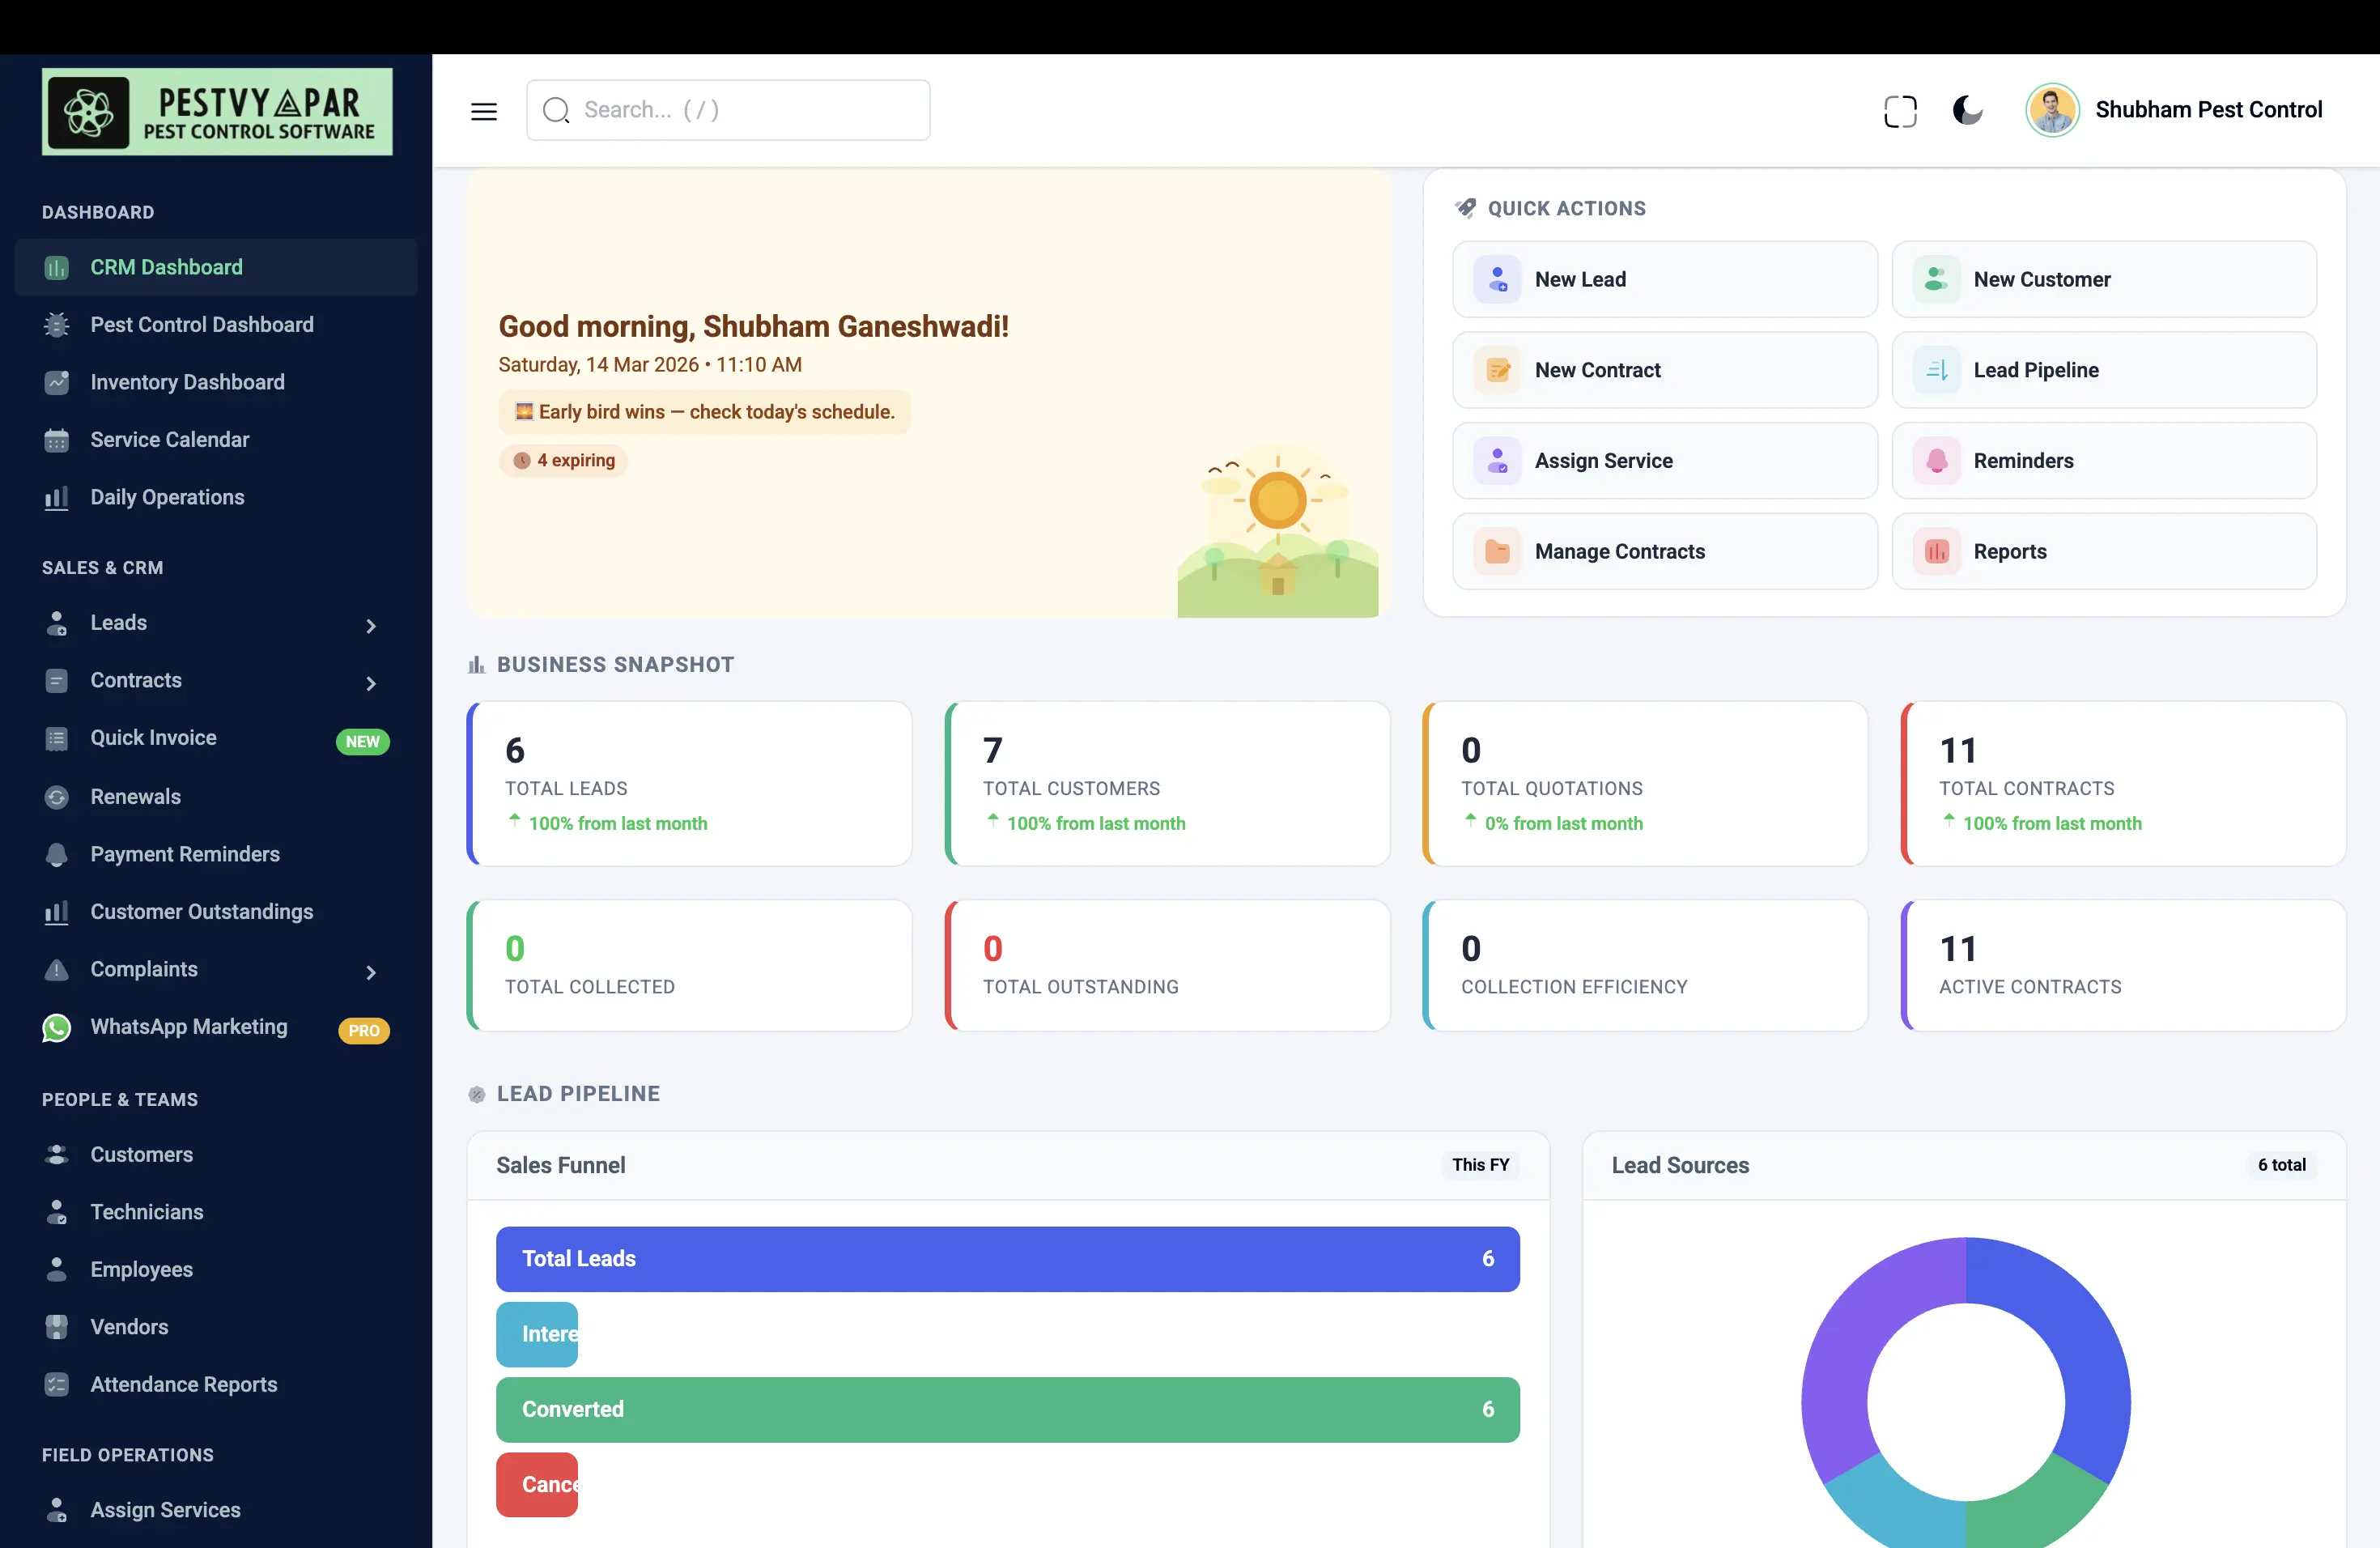The height and width of the screenshot is (1548, 2380).
Task: Open the 4 expiring badge
Action: (x=563, y=460)
